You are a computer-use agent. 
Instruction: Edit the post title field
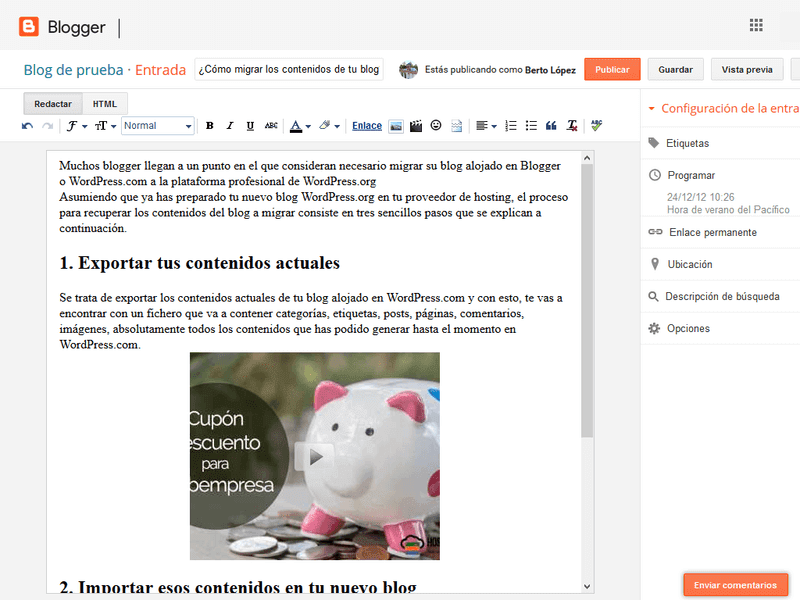pos(289,69)
